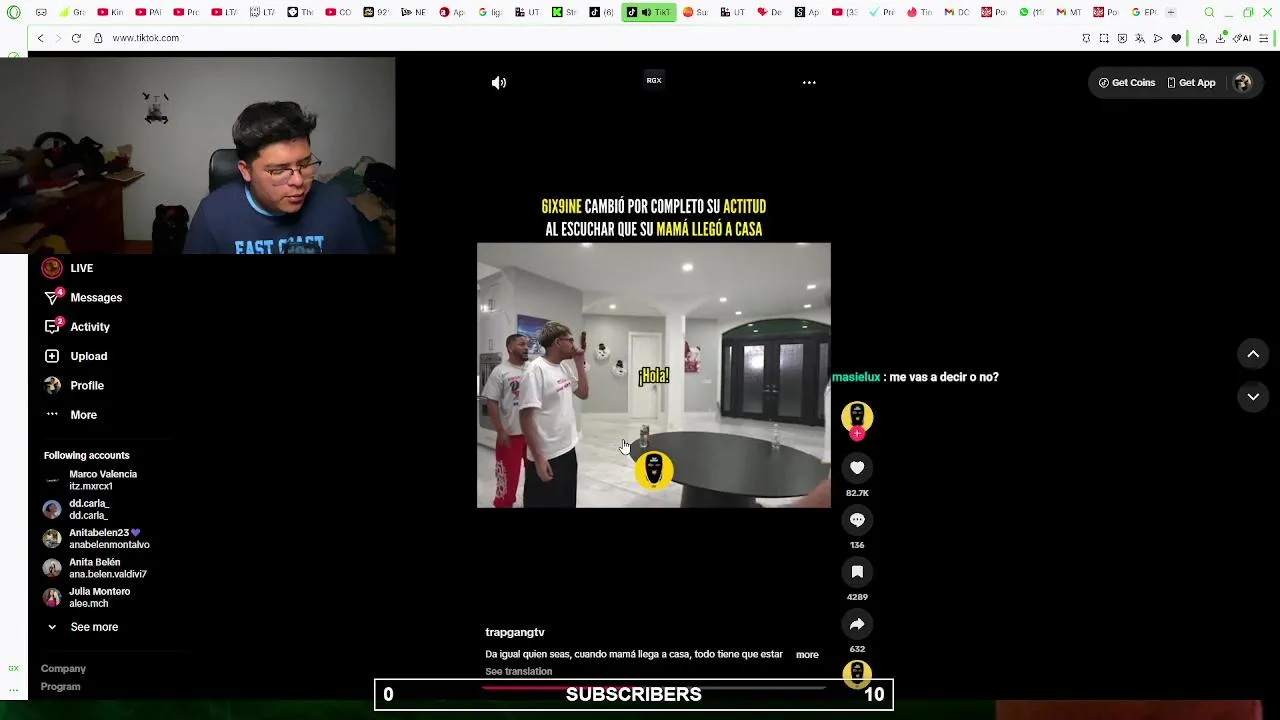
Task: Expand caption with more link
Action: [x=807, y=655]
